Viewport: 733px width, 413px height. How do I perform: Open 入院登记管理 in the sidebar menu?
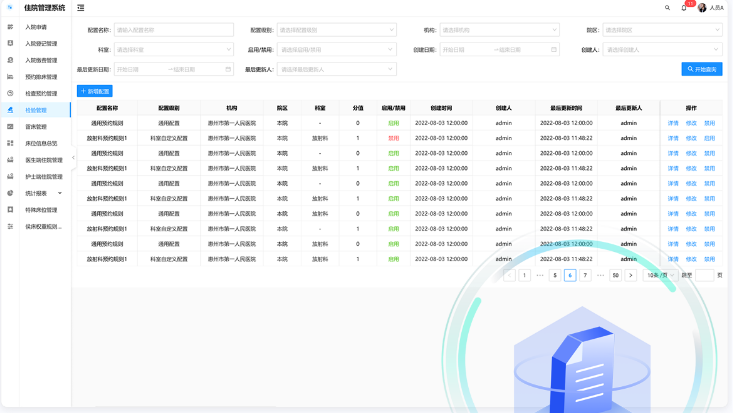(x=41, y=43)
